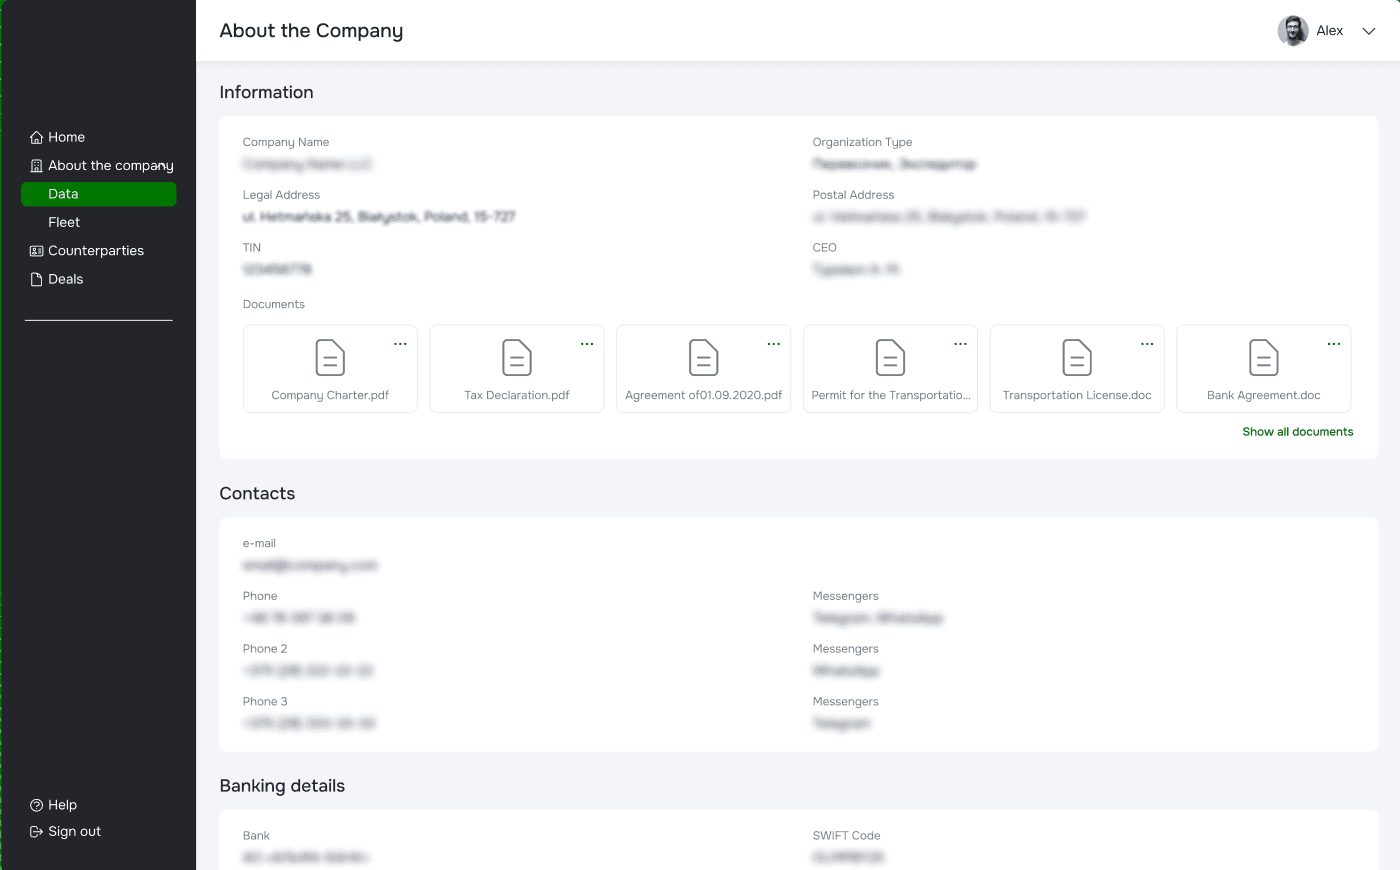
Task: Click the Deals document icon
Action: 36,279
